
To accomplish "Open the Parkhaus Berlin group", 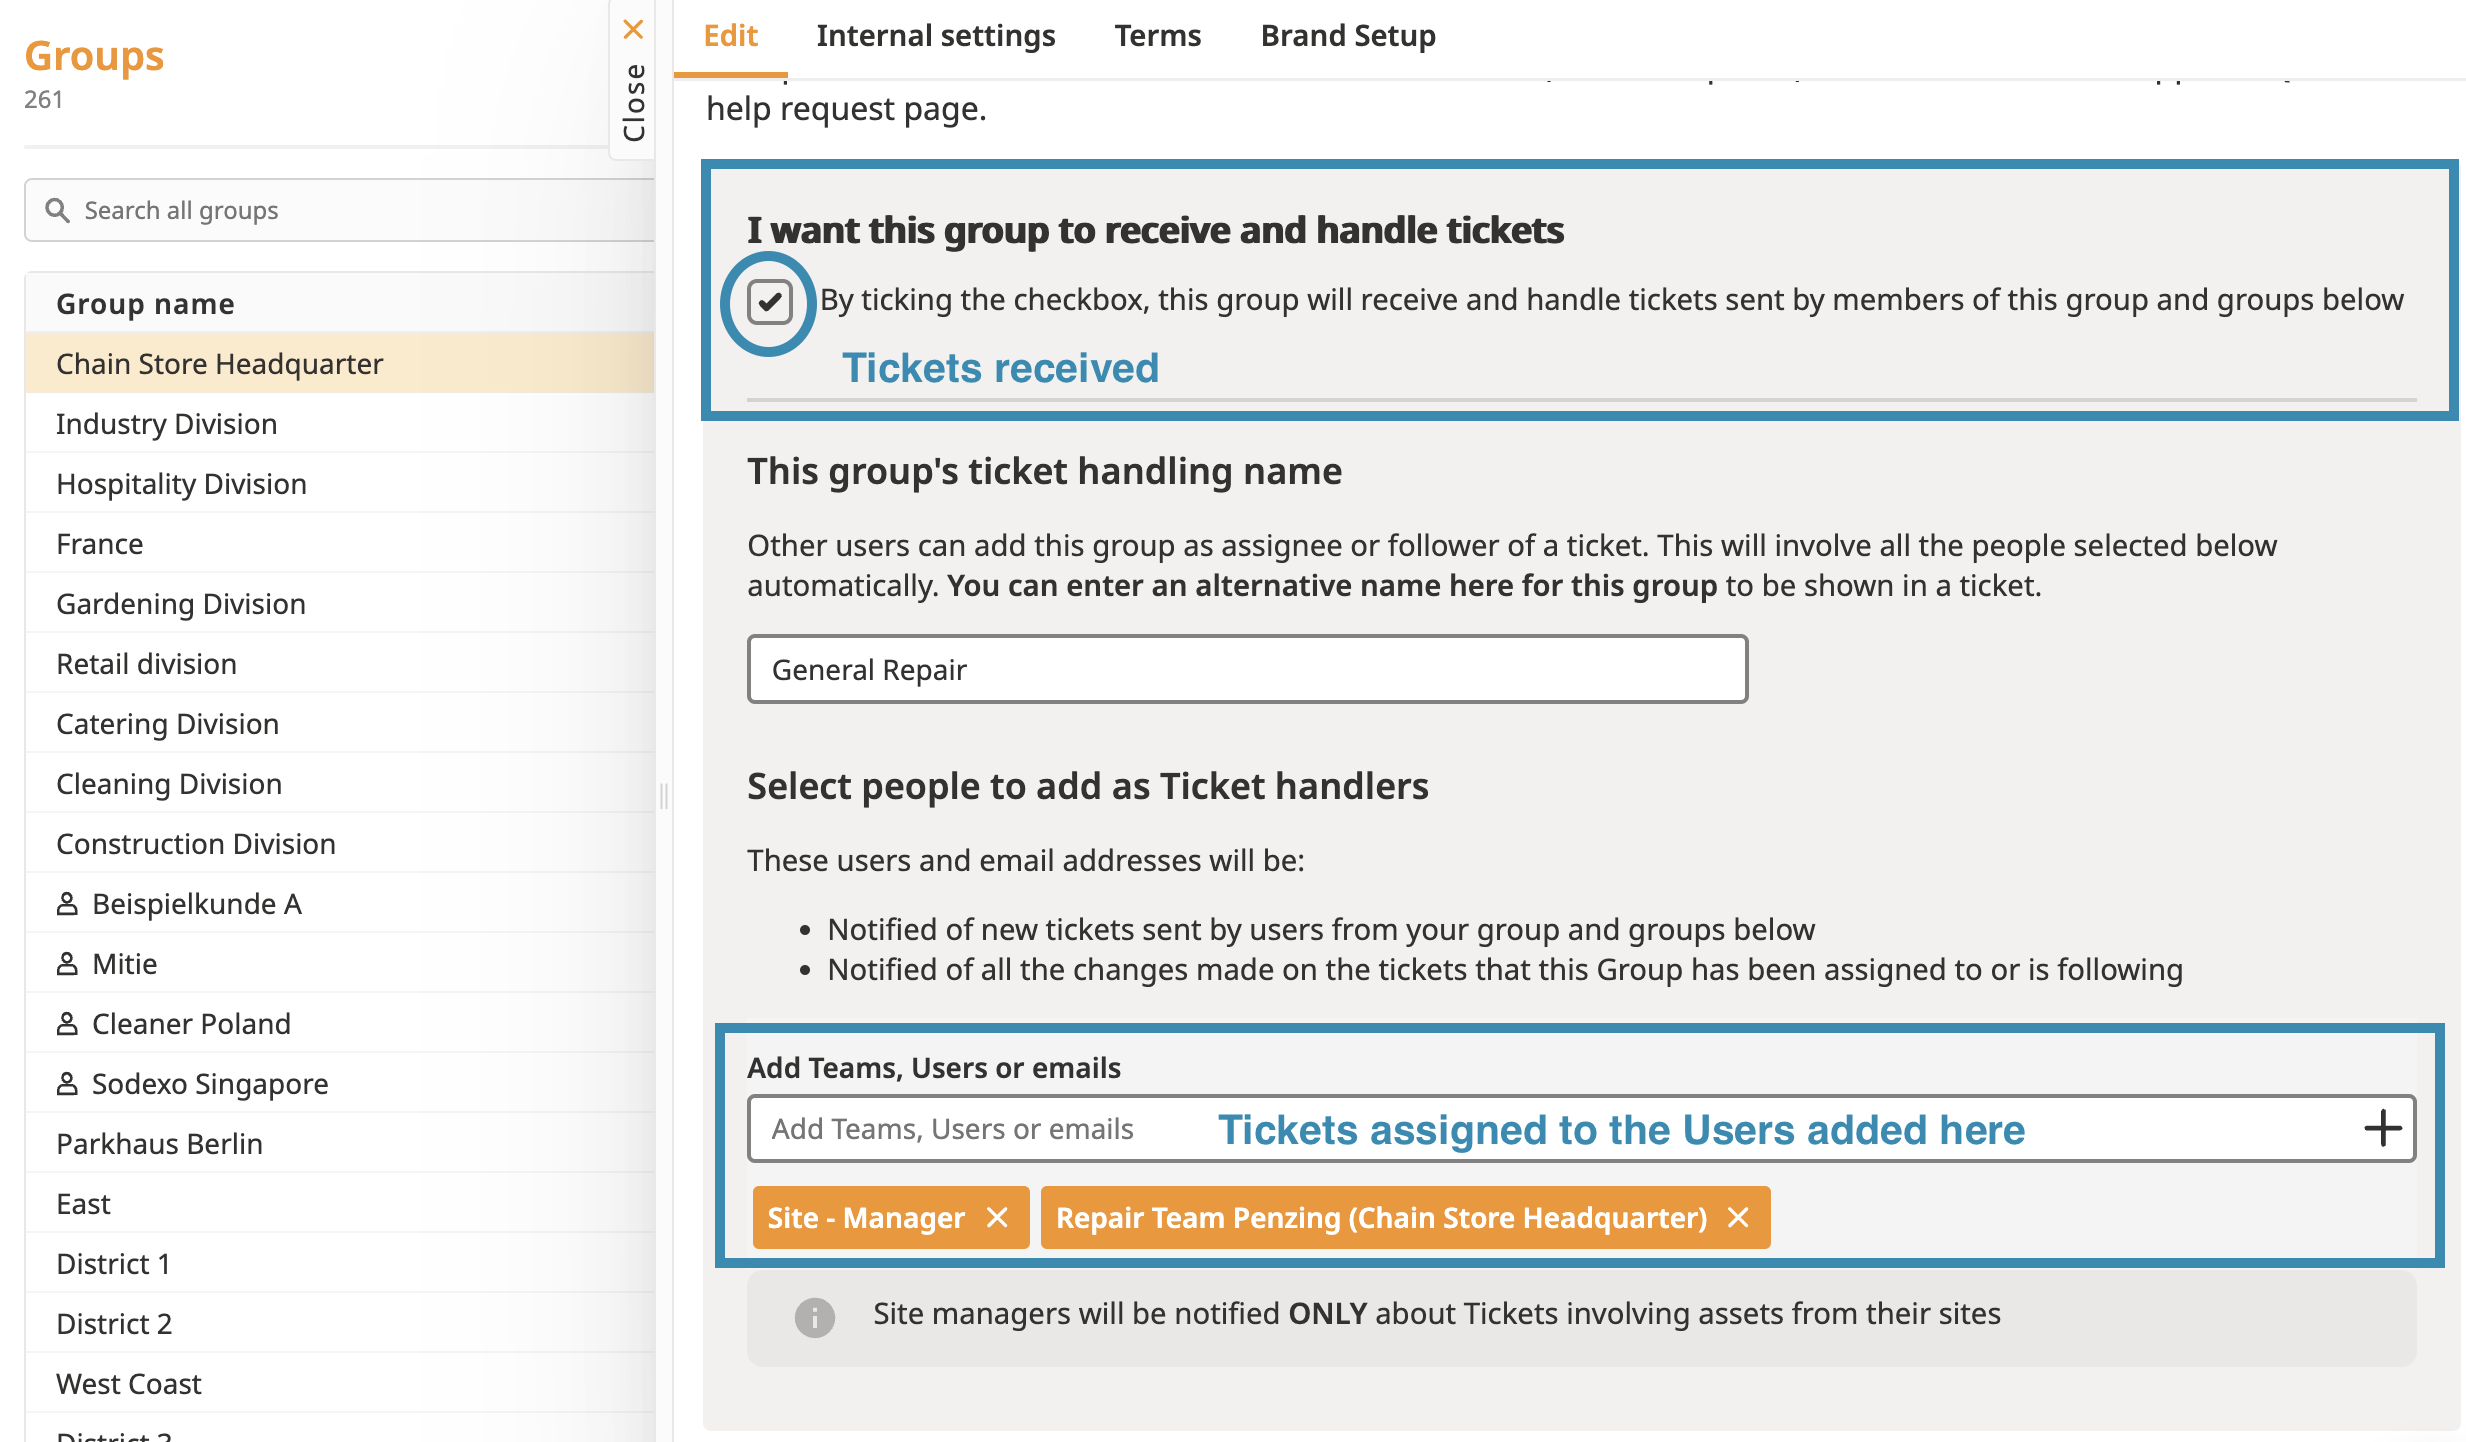I will point(160,1144).
